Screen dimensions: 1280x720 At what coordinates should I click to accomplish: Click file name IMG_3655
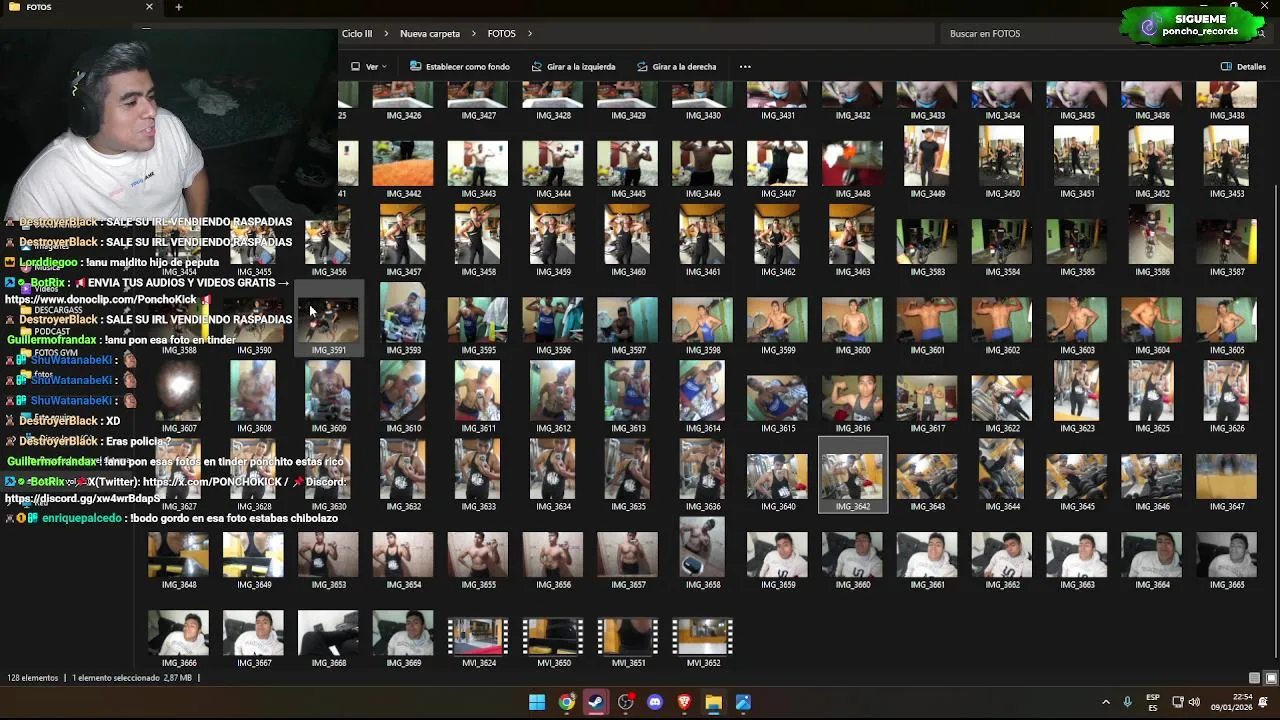pyautogui.click(x=478, y=585)
